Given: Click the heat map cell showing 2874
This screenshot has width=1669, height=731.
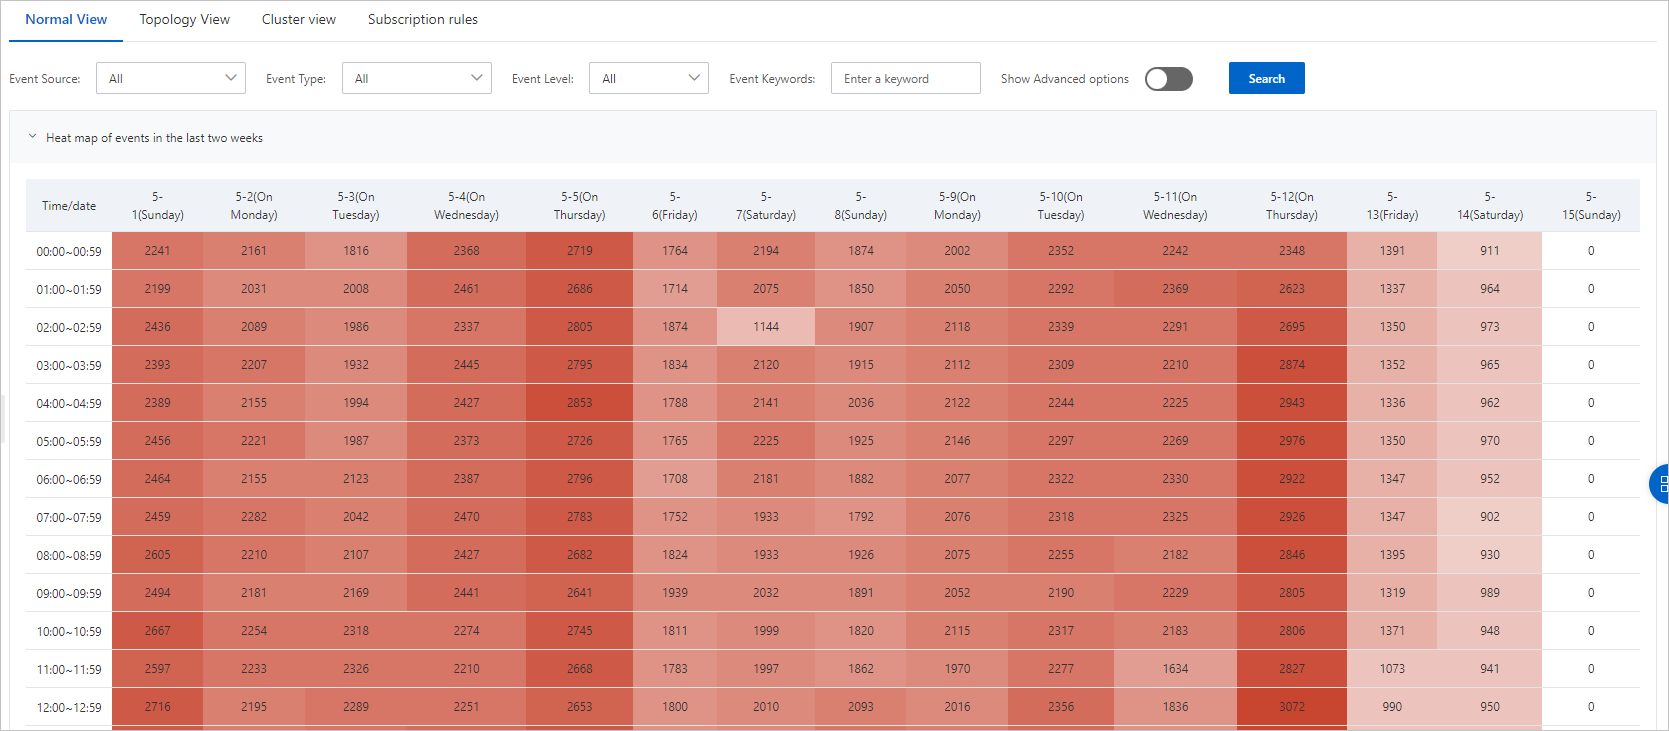Looking at the screenshot, I should point(1292,365).
